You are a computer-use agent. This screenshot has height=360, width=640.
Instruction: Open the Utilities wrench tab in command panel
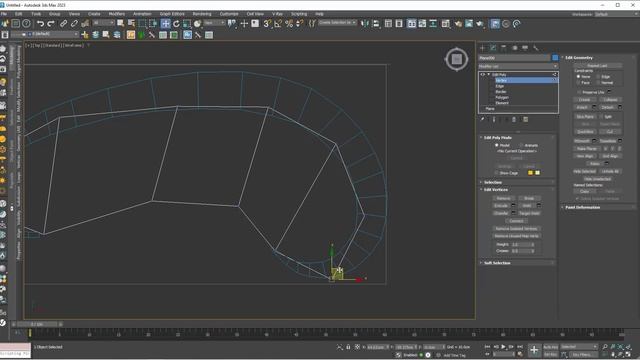[536, 48]
